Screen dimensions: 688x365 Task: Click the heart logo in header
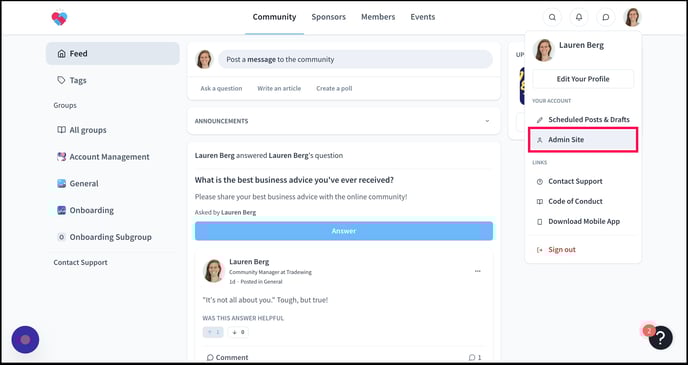[59, 18]
